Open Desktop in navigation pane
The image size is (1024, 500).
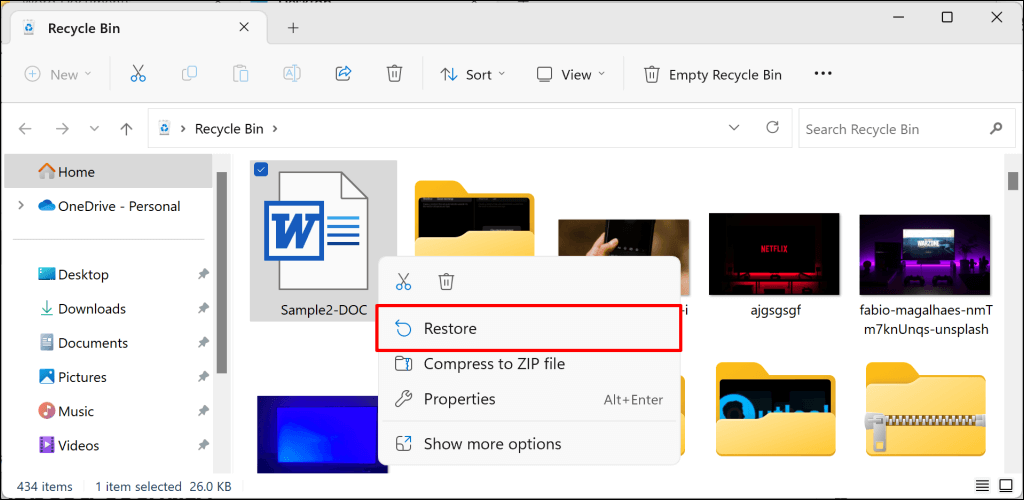[x=83, y=275]
